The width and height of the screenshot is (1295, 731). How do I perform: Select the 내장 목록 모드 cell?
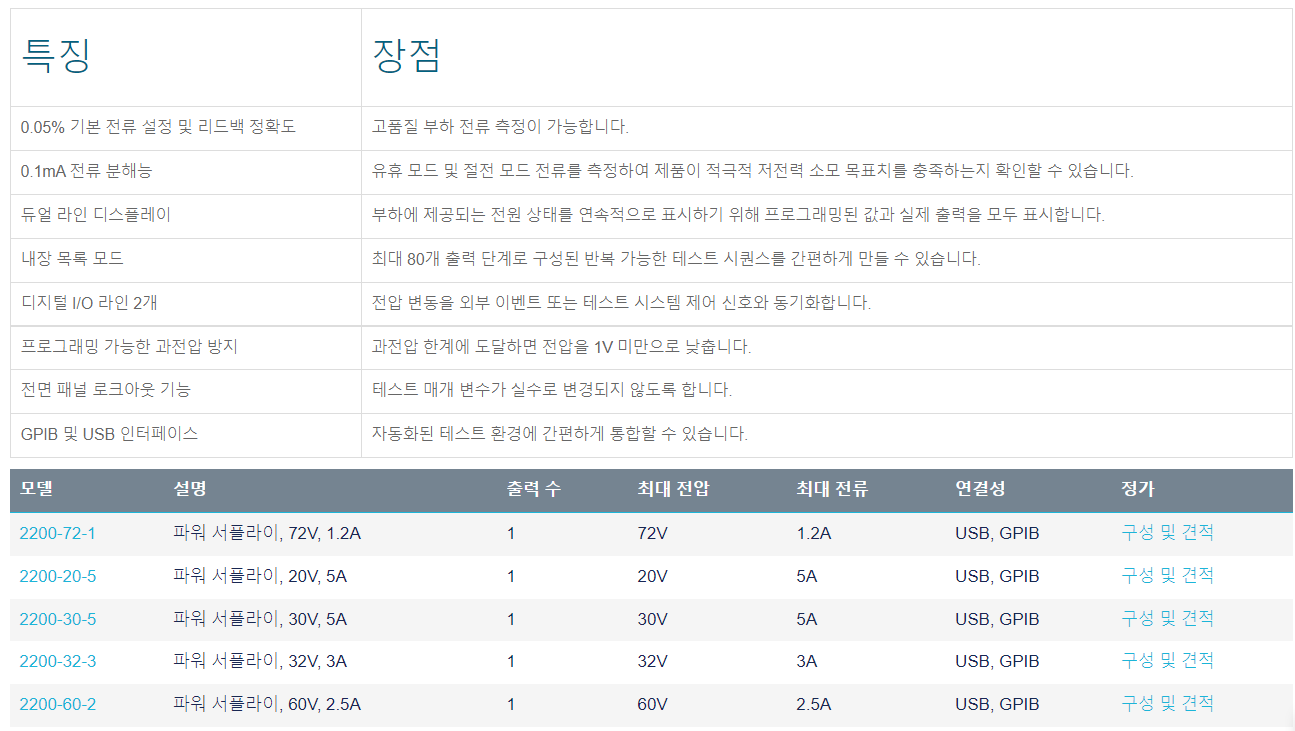coord(186,260)
